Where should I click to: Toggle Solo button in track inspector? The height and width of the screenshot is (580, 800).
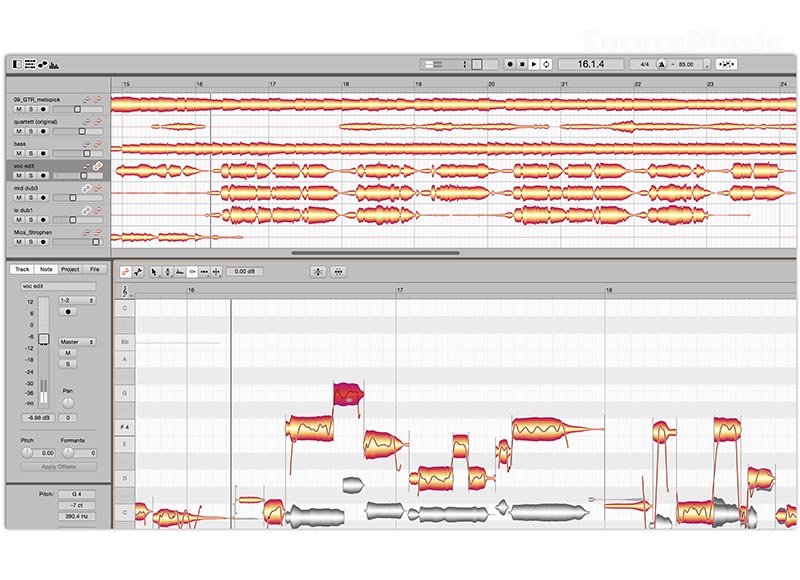click(68, 364)
